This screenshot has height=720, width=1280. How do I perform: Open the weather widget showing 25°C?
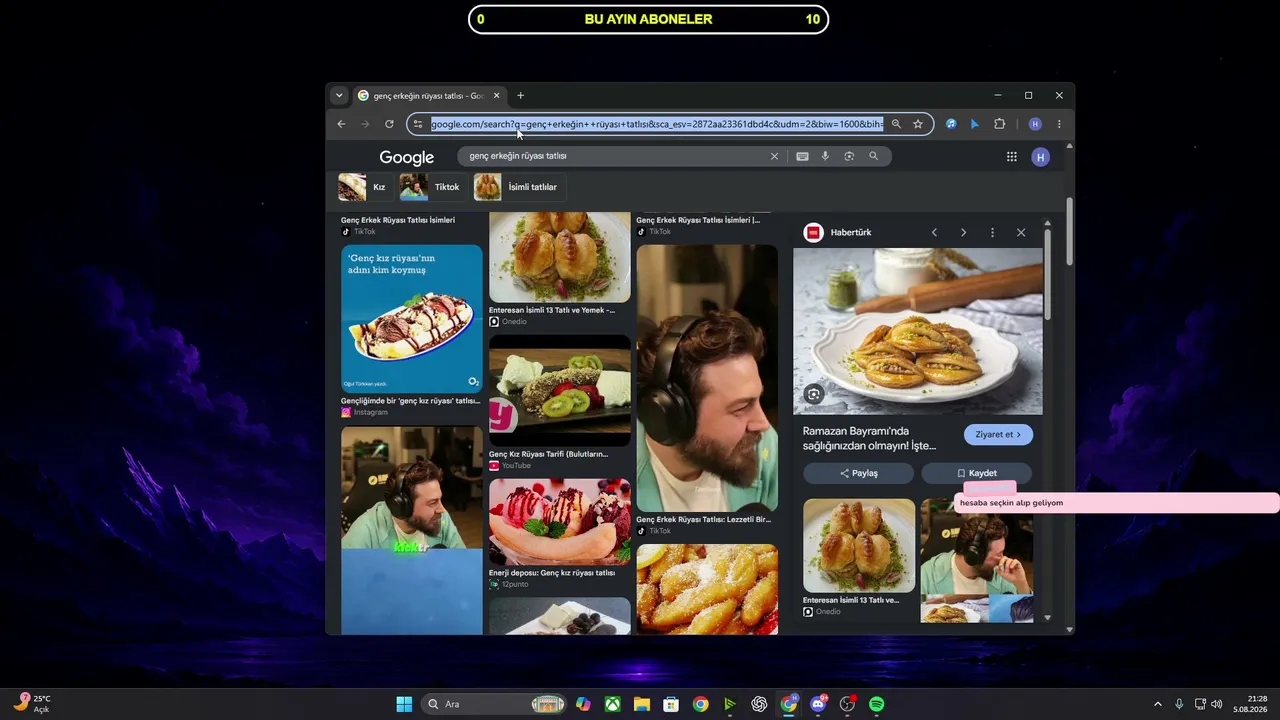[33, 703]
